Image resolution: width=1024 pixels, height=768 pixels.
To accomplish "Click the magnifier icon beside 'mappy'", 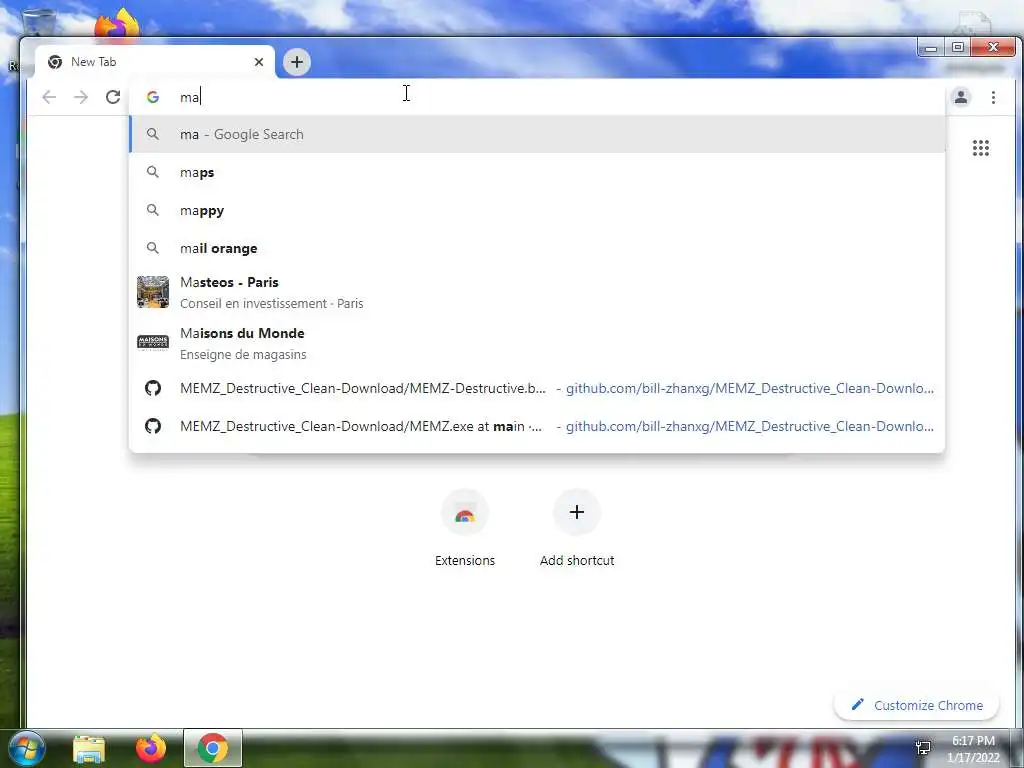I will click(x=153, y=210).
